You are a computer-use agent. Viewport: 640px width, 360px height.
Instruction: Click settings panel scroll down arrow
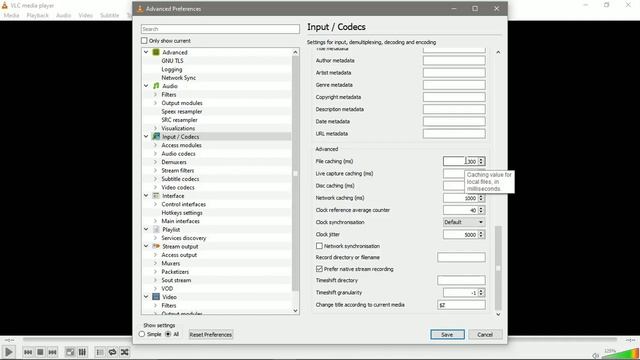click(x=498, y=314)
